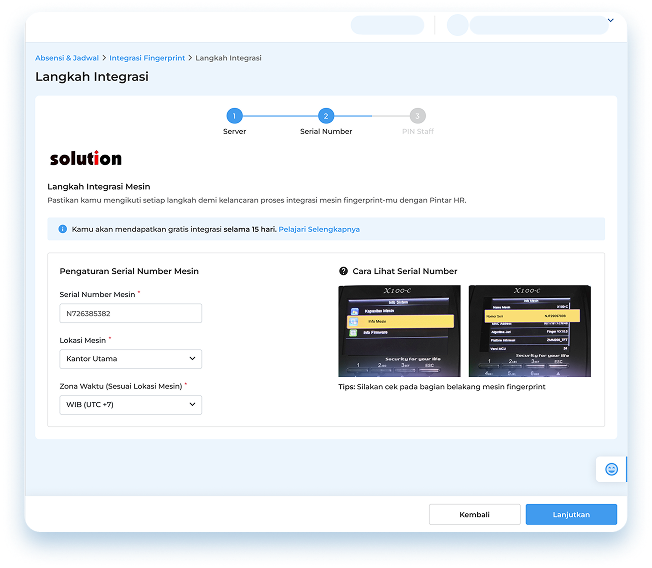
Task: Open the left fingerprint machine menu photo
Action: tap(399, 331)
